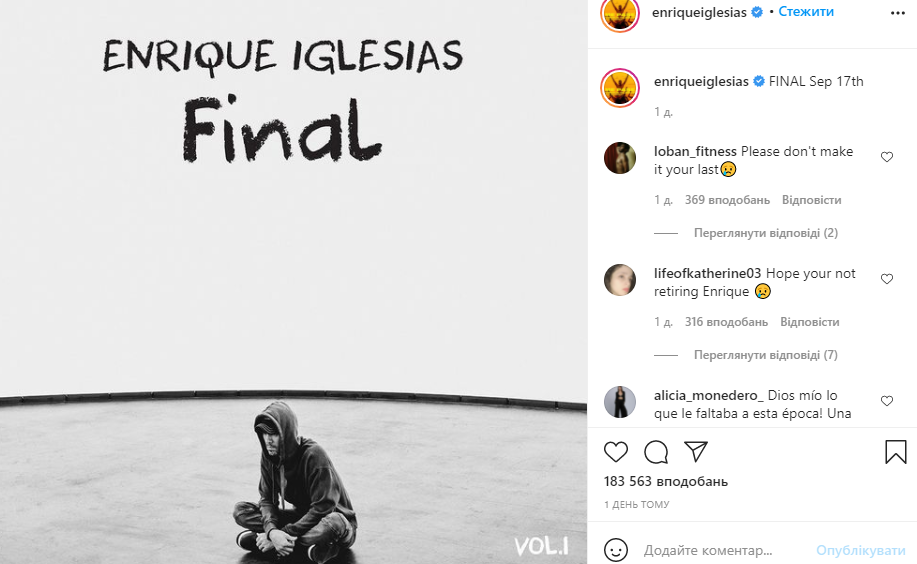Open the emoji picker smiley icon
Screen dimensions: 917x564
pos(616,551)
